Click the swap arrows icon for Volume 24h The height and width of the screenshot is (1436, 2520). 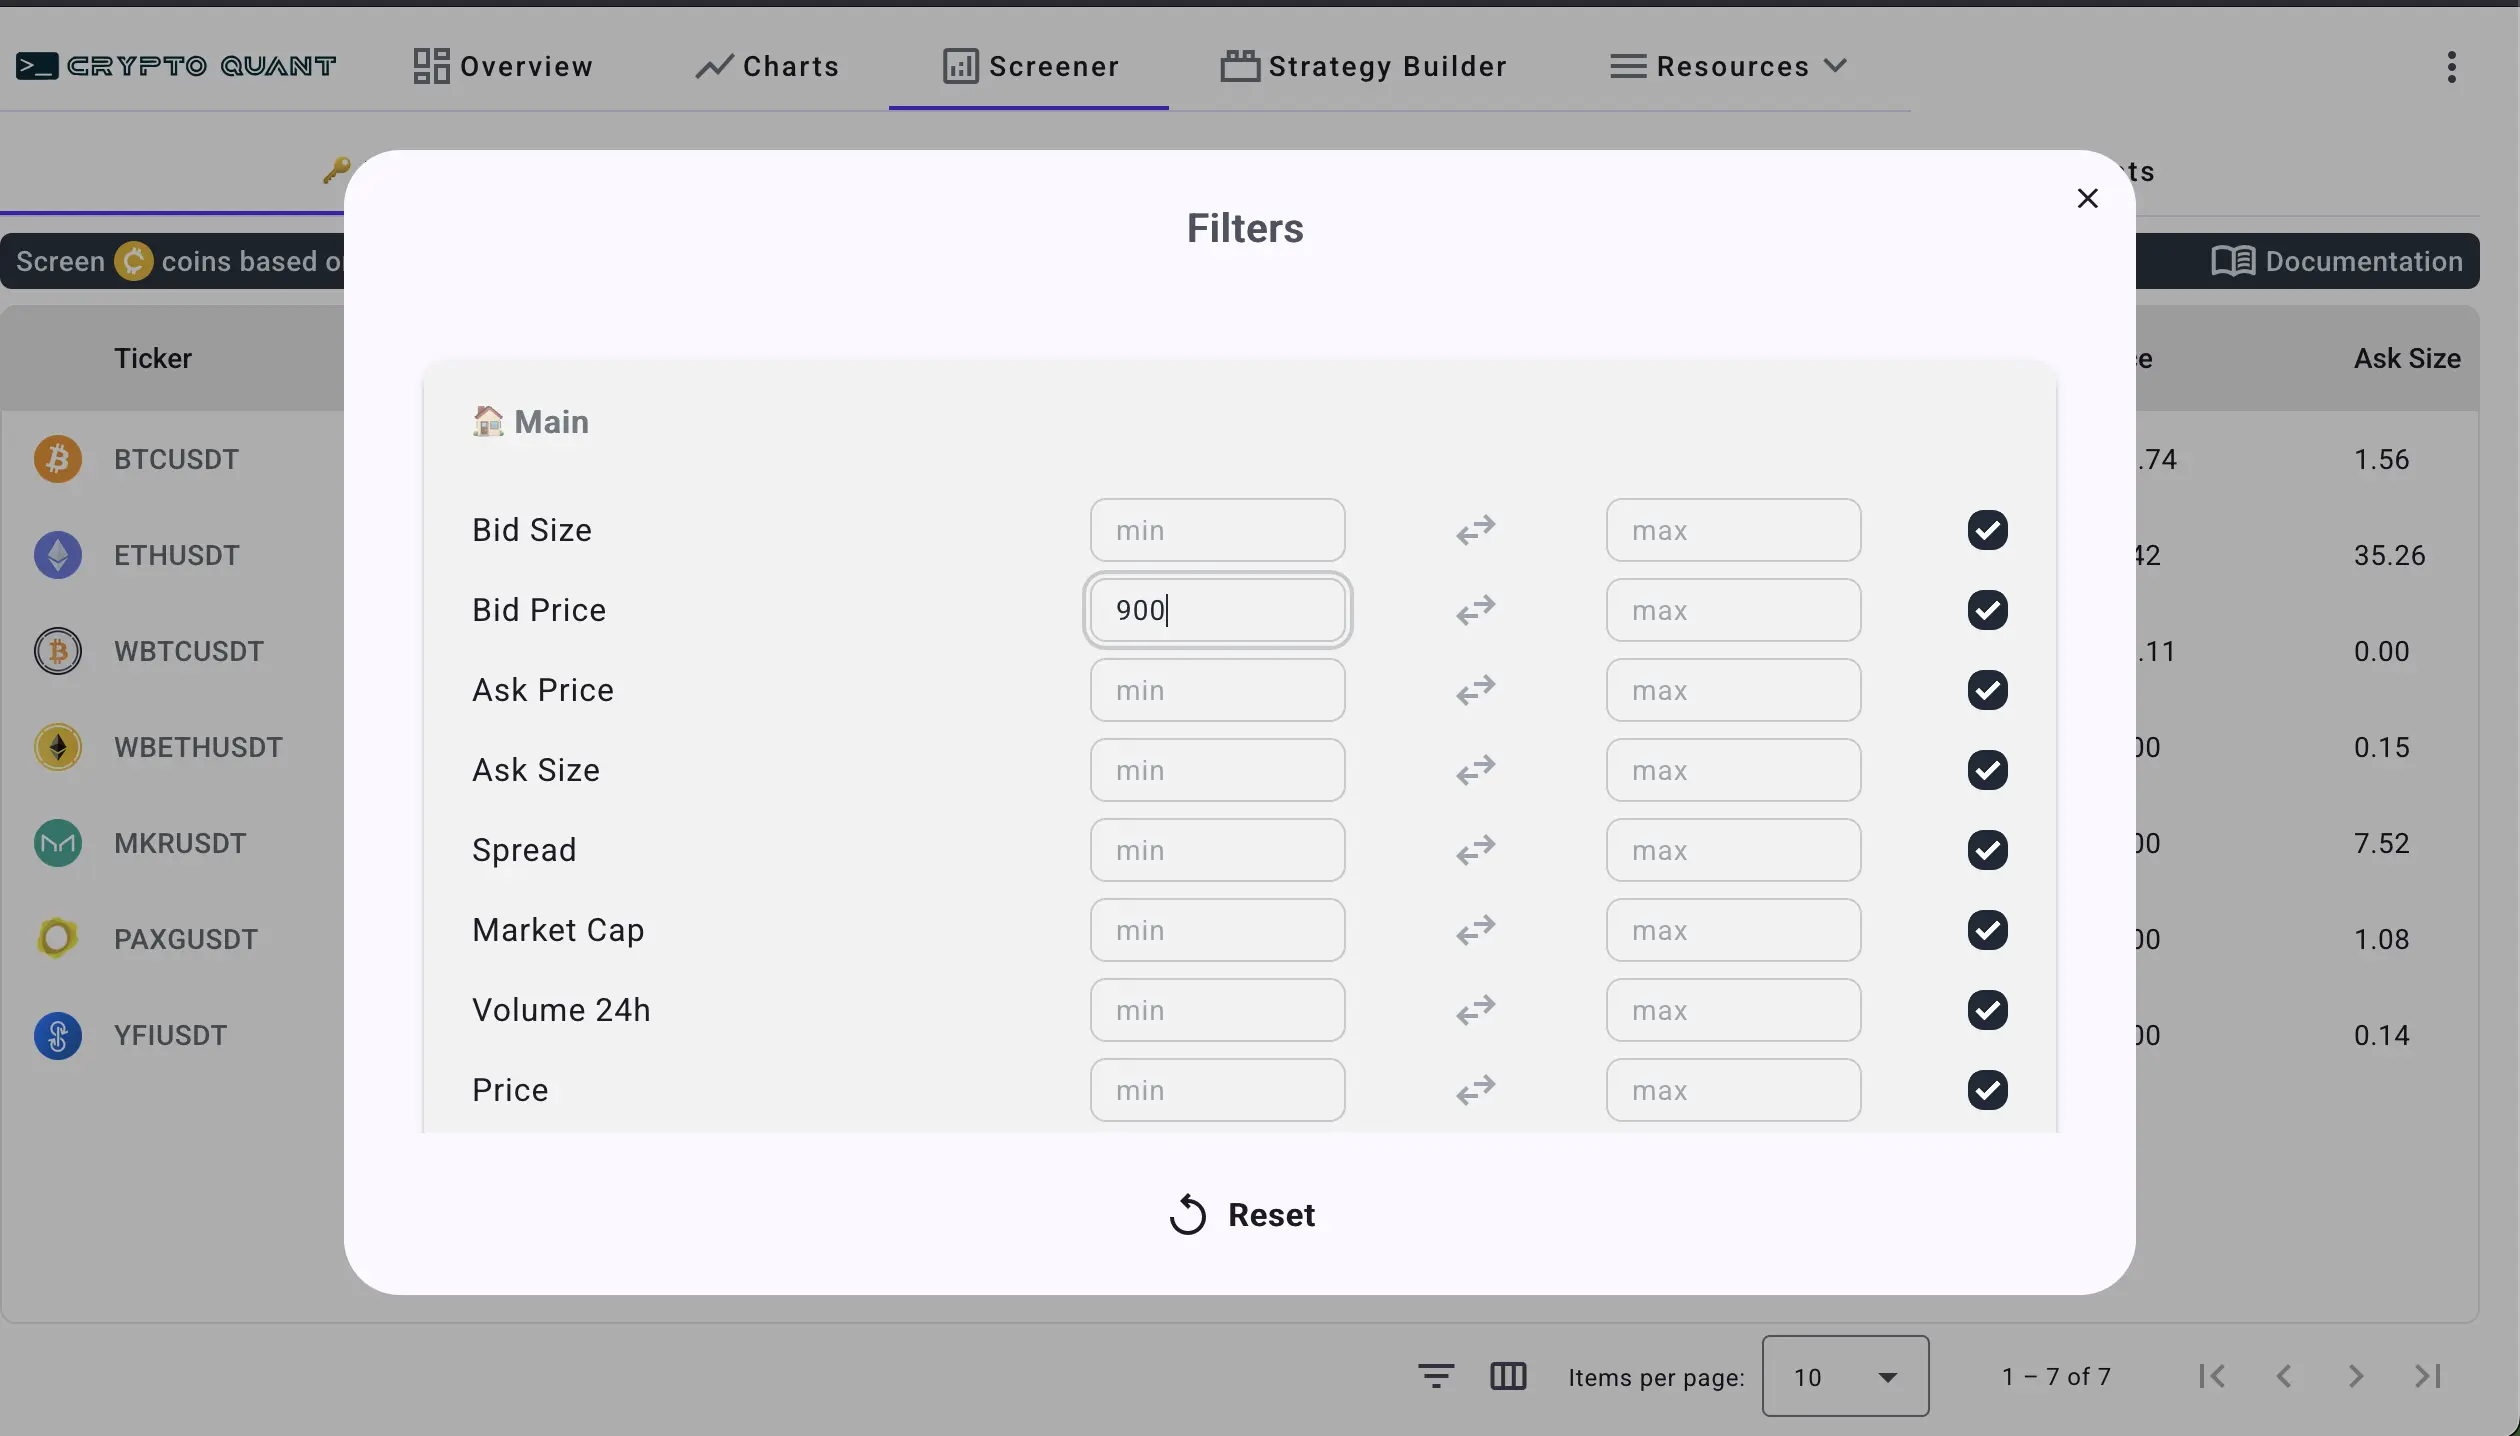[x=1475, y=1010]
